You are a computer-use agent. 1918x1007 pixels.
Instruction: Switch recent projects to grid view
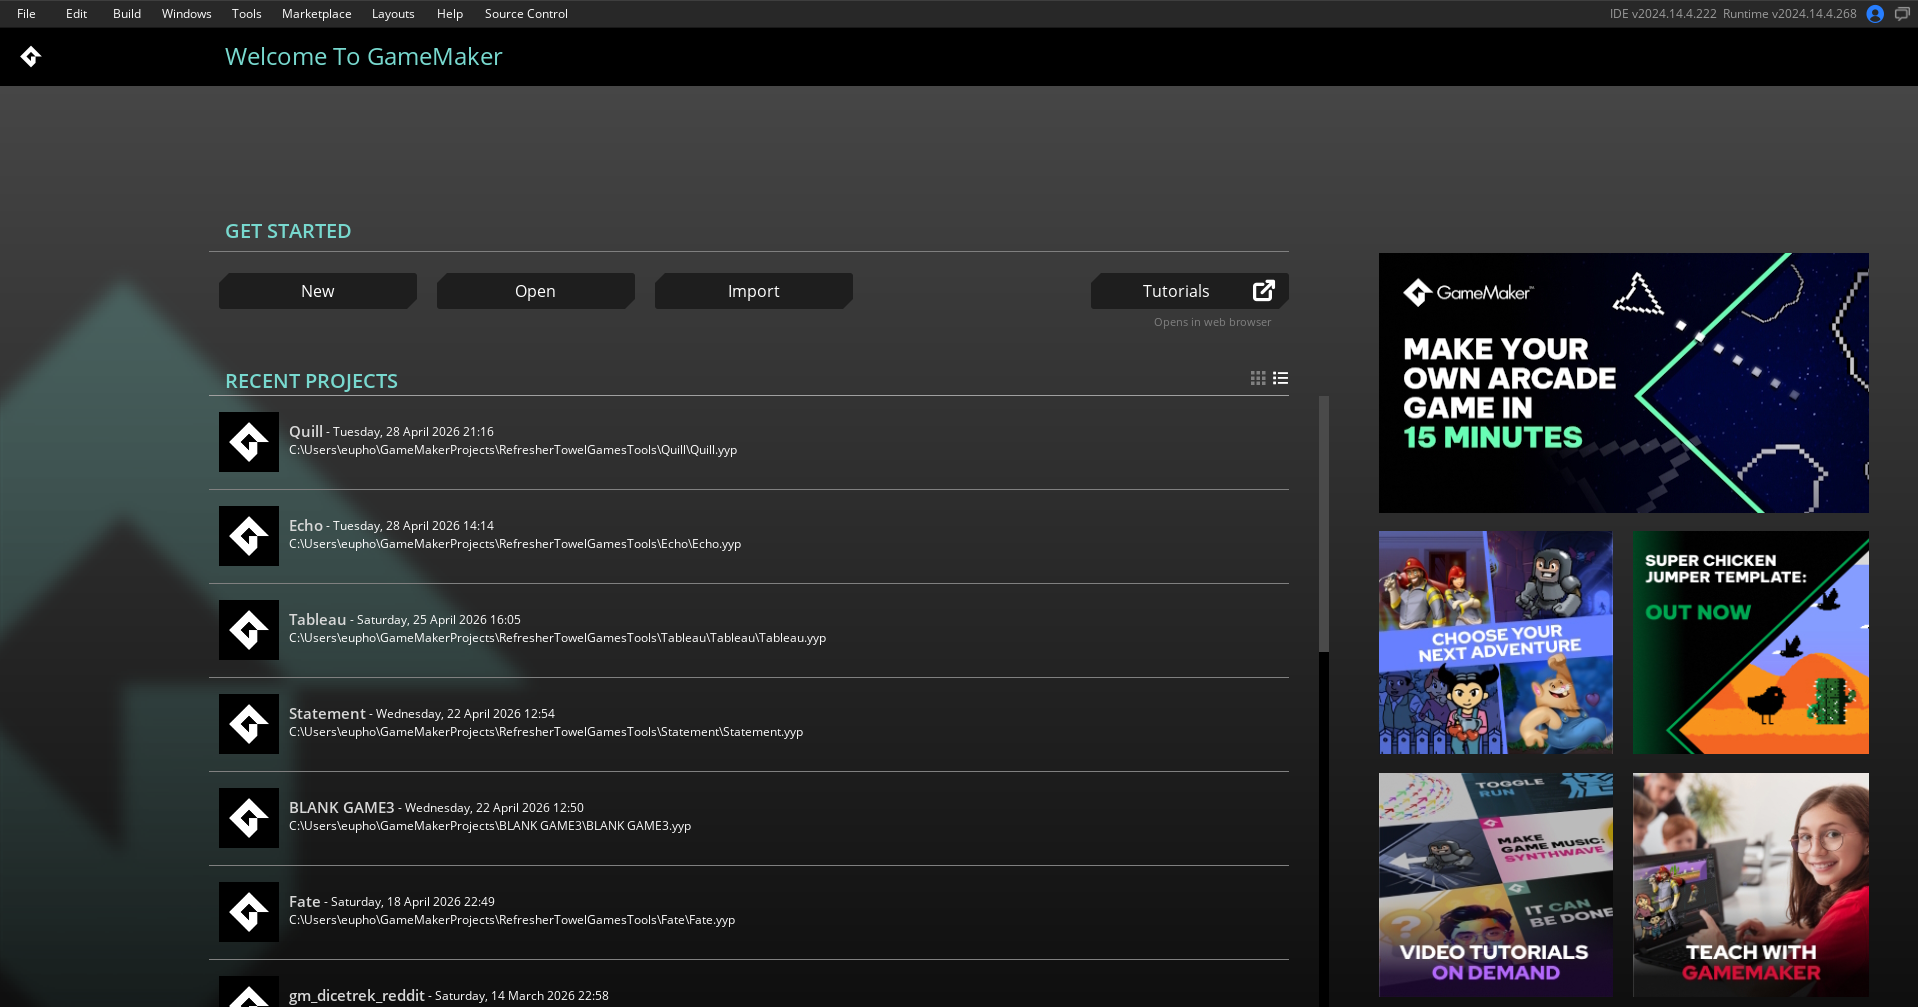tap(1258, 378)
